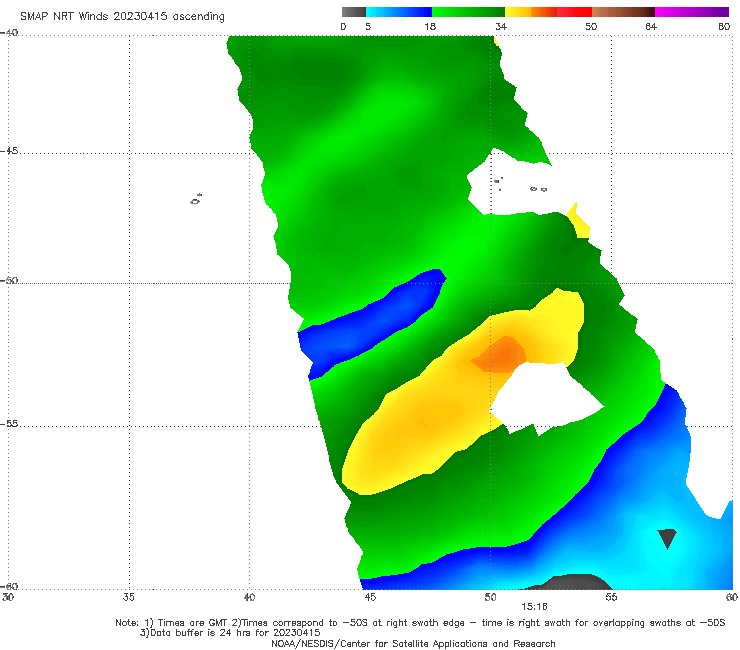Click the -50 latitude axis label
The width and height of the screenshot is (740, 650).
[9, 280]
